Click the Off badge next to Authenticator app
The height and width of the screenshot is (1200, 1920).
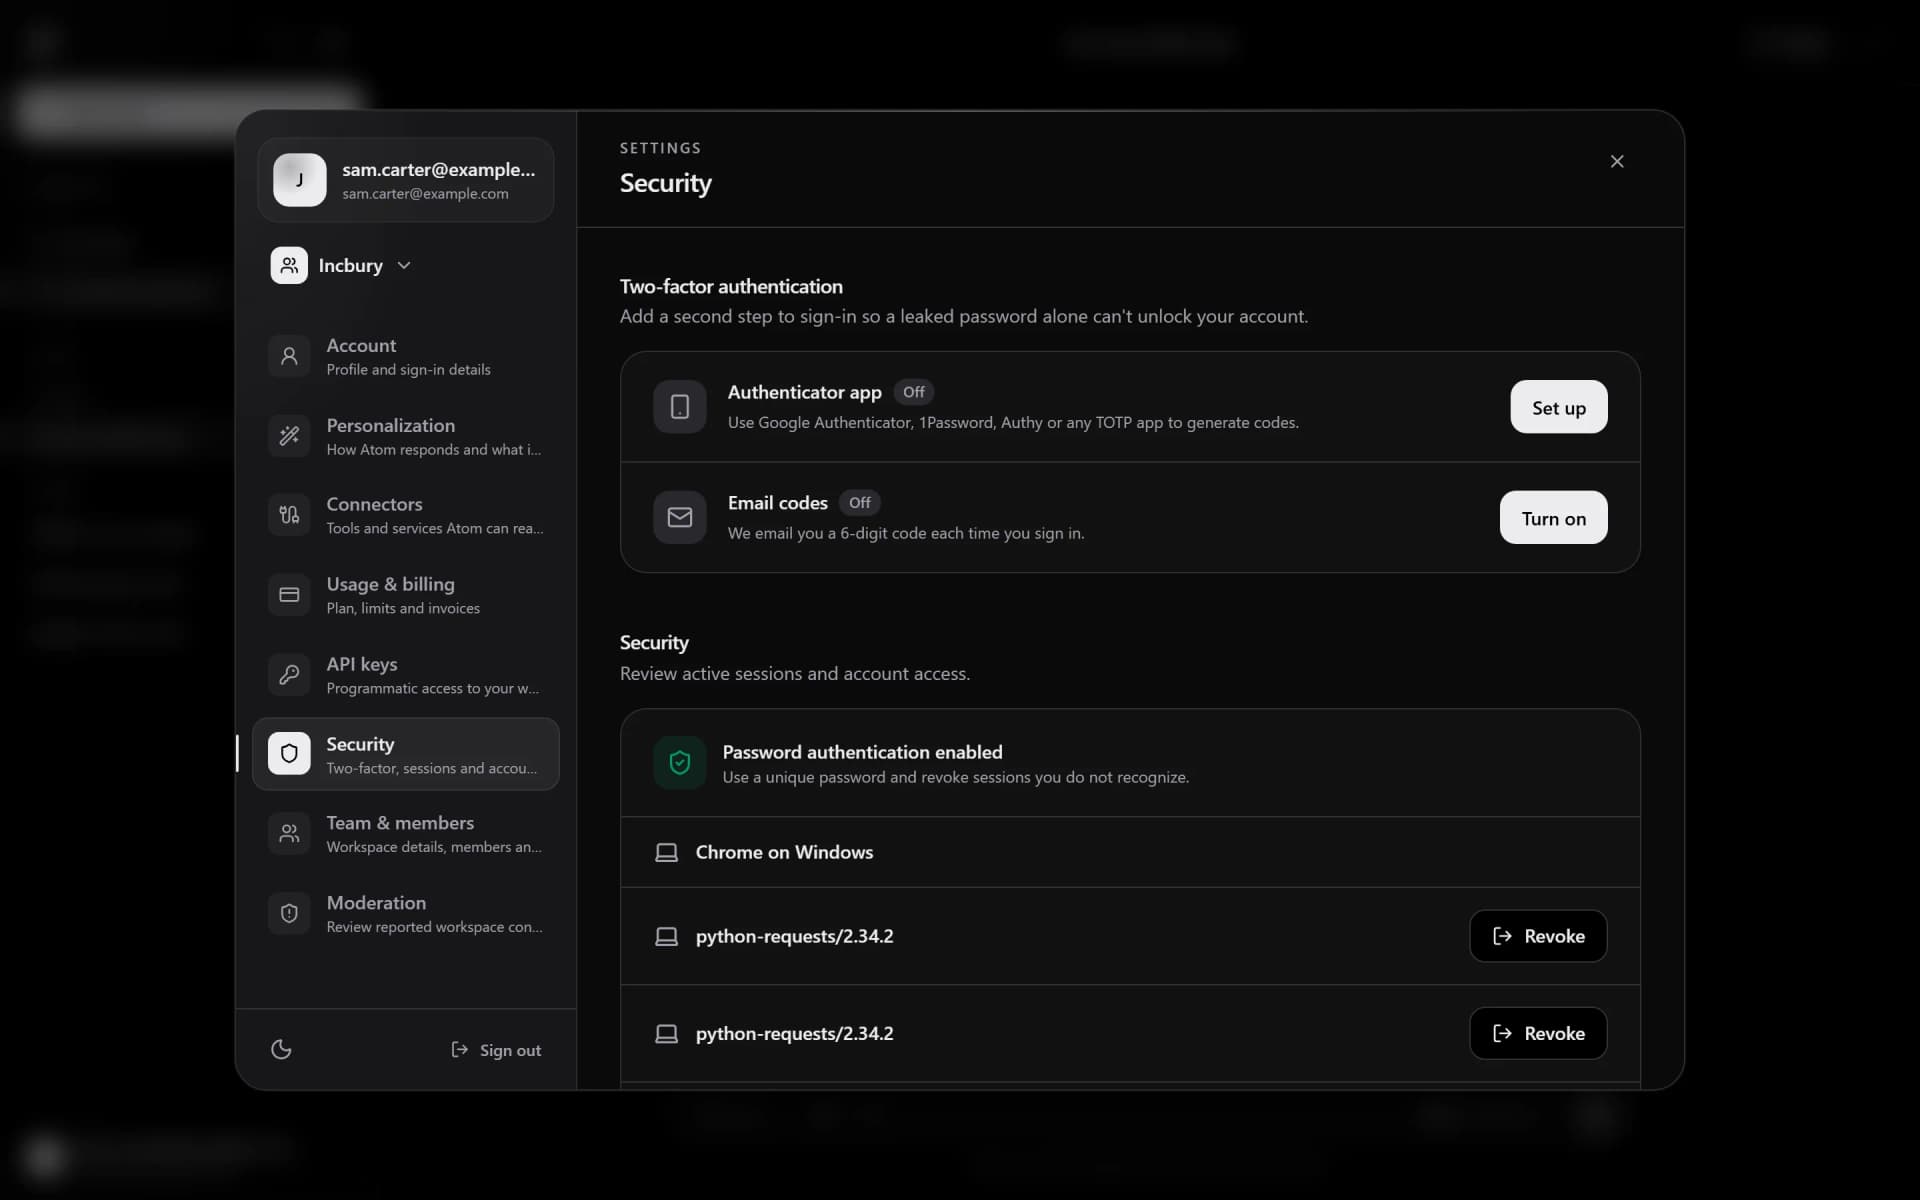(914, 392)
